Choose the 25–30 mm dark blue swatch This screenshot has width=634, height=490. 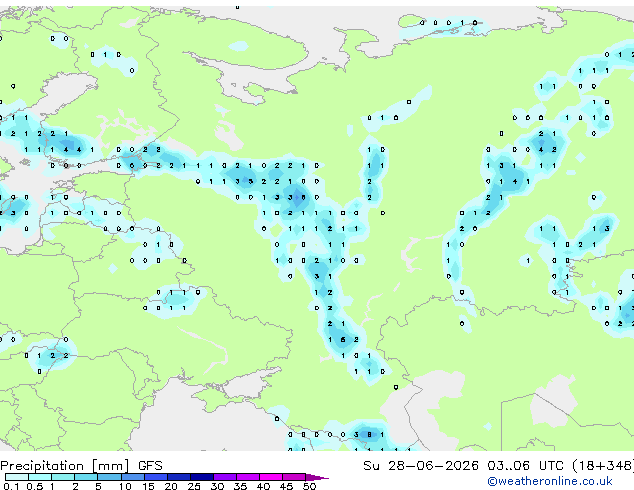coord(202,477)
